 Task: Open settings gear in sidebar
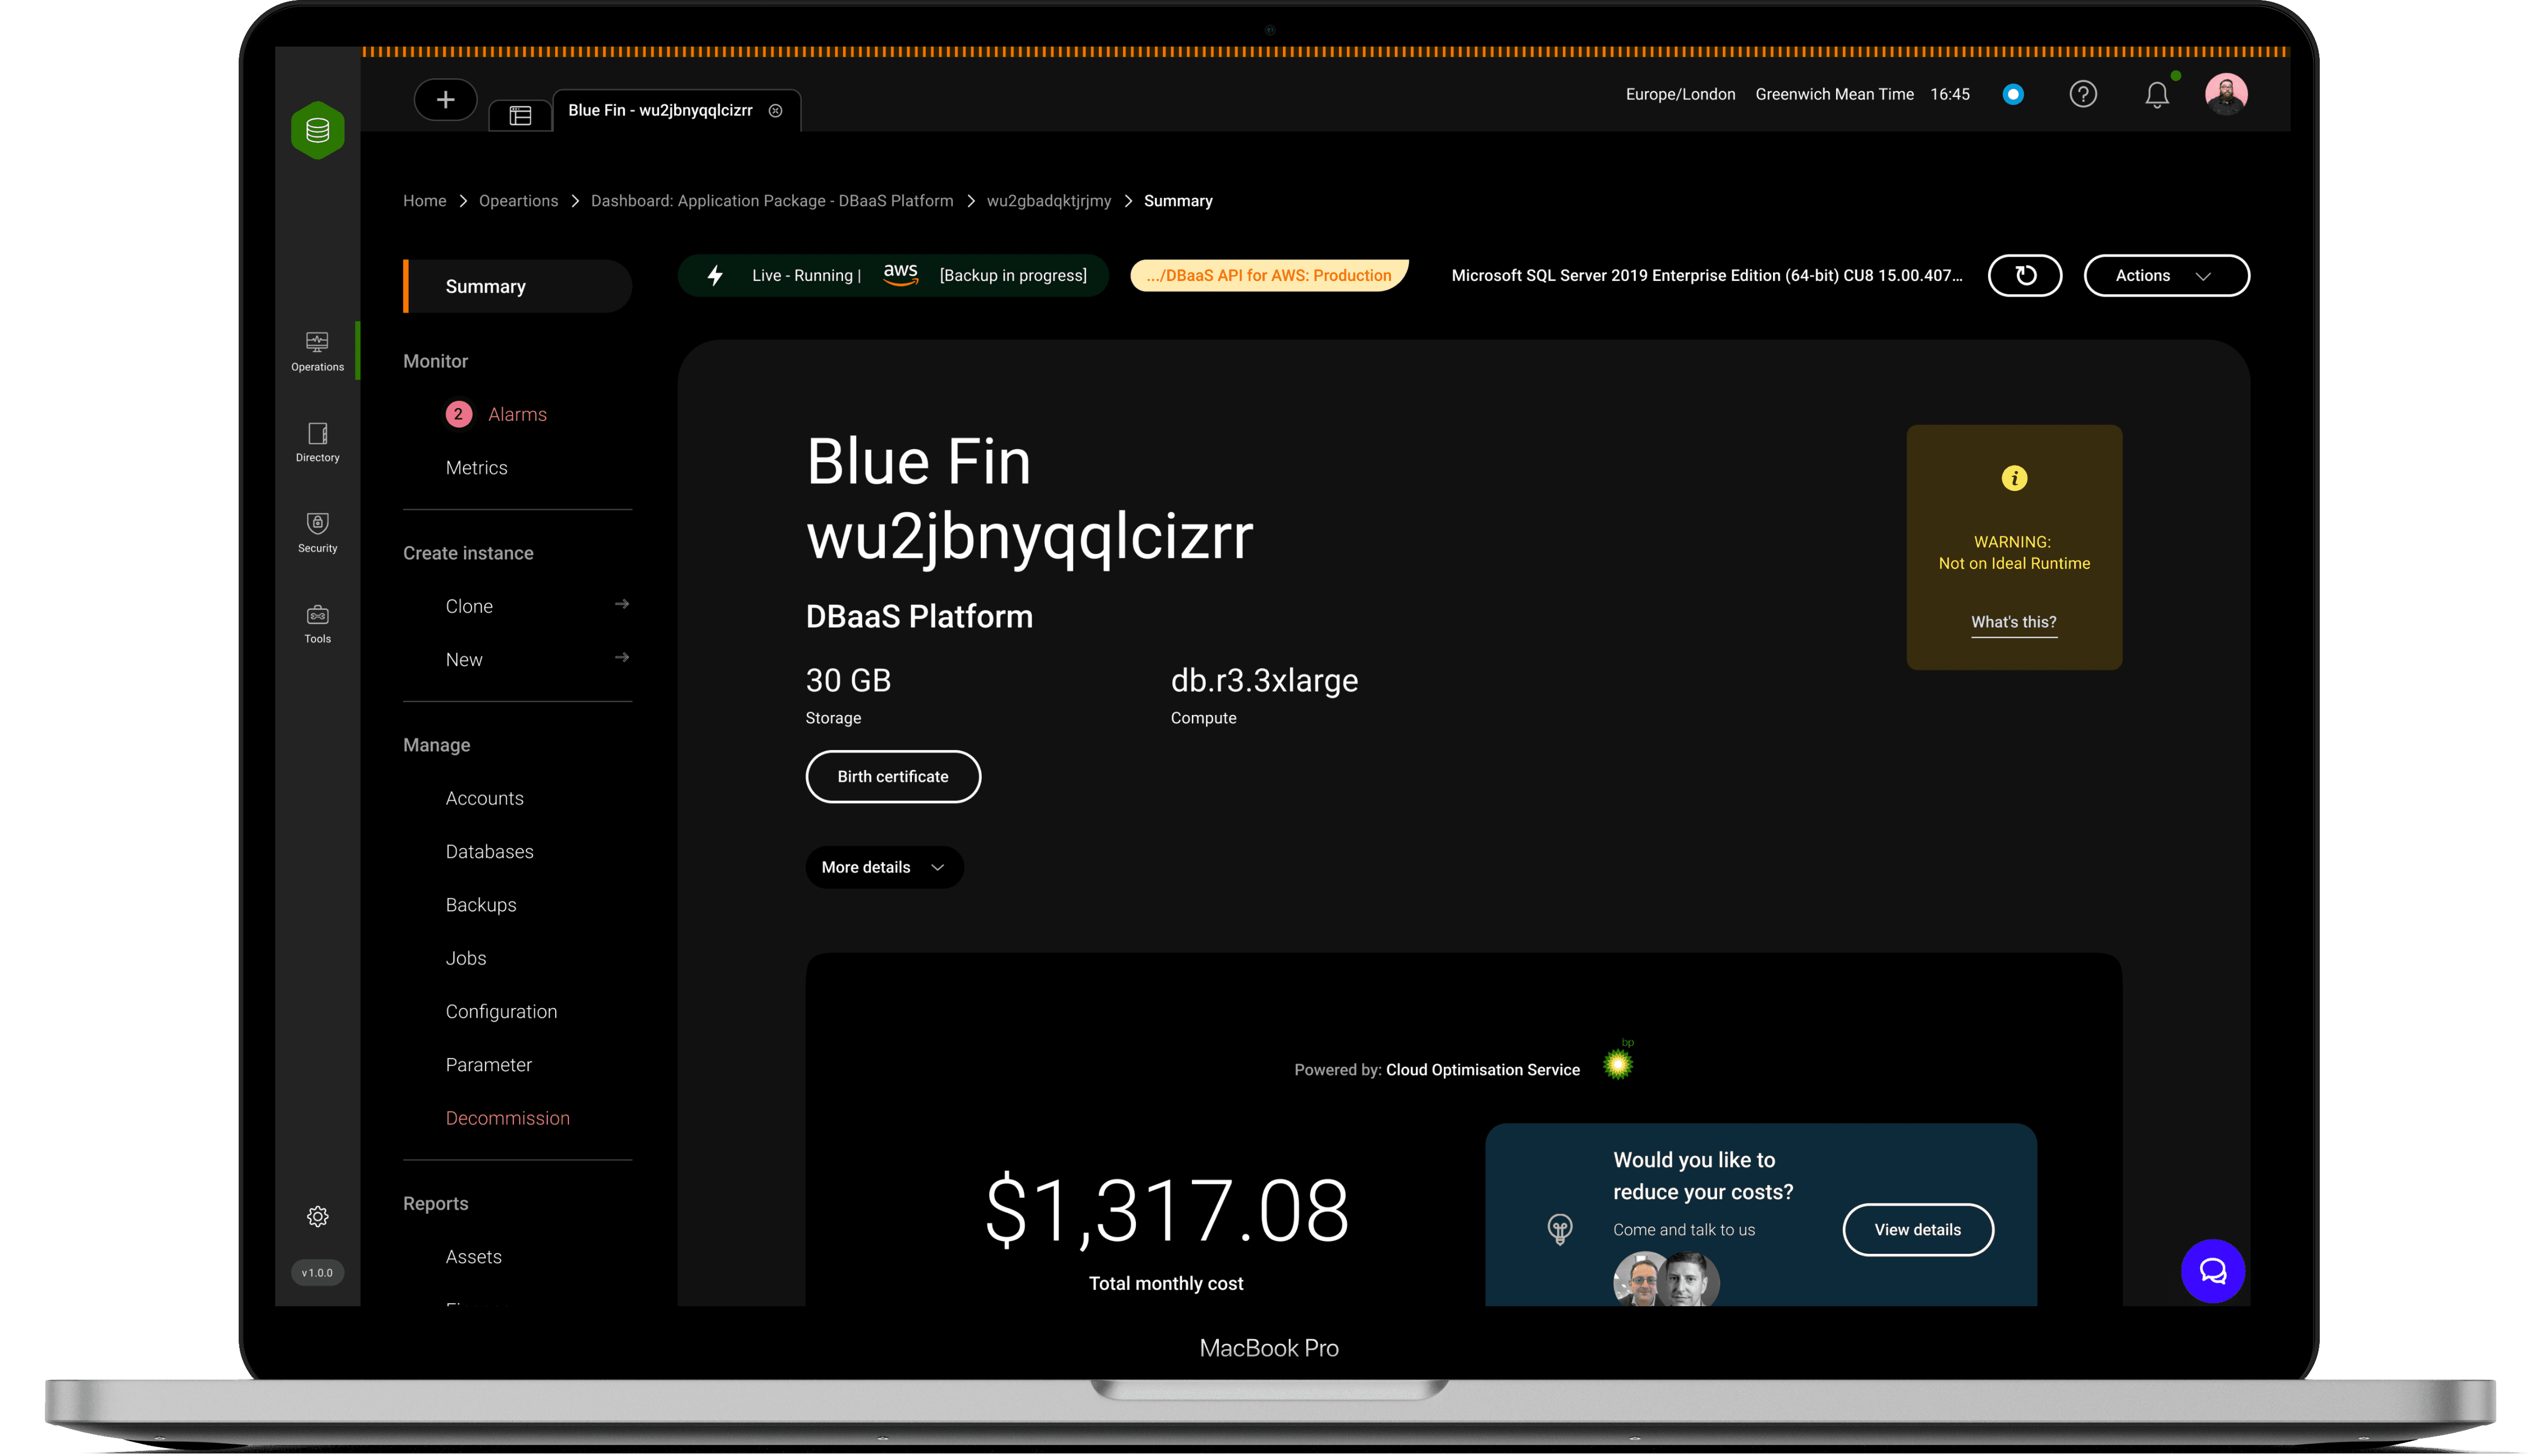[x=317, y=1216]
